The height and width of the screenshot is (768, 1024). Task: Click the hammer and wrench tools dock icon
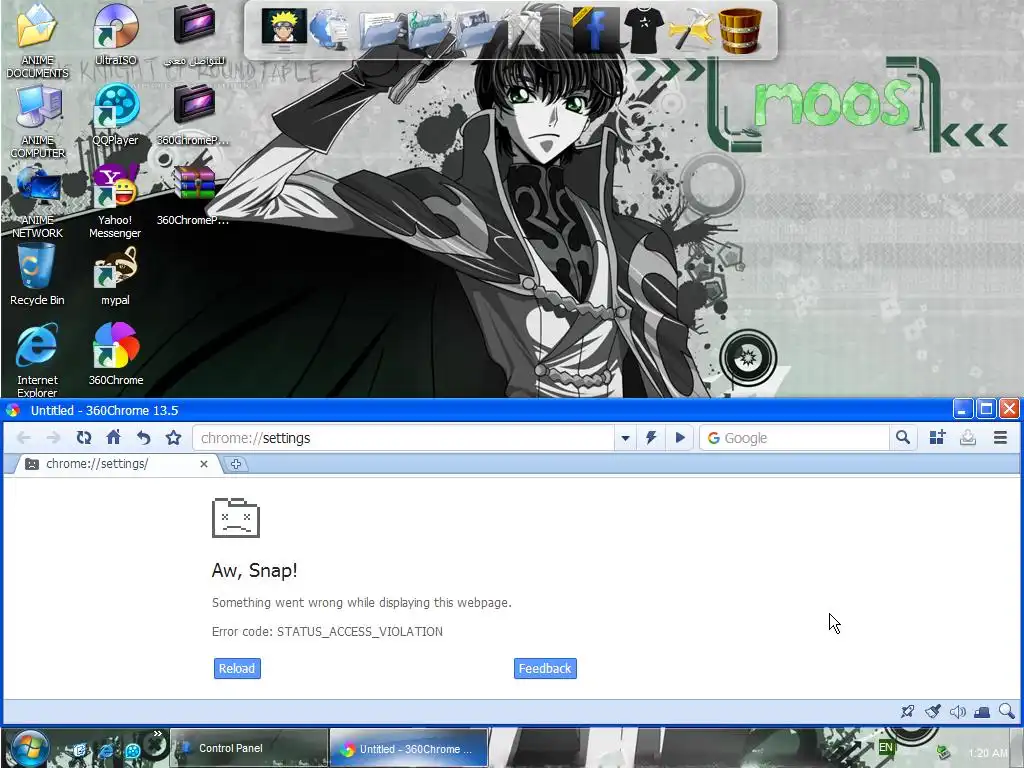[x=691, y=29]
